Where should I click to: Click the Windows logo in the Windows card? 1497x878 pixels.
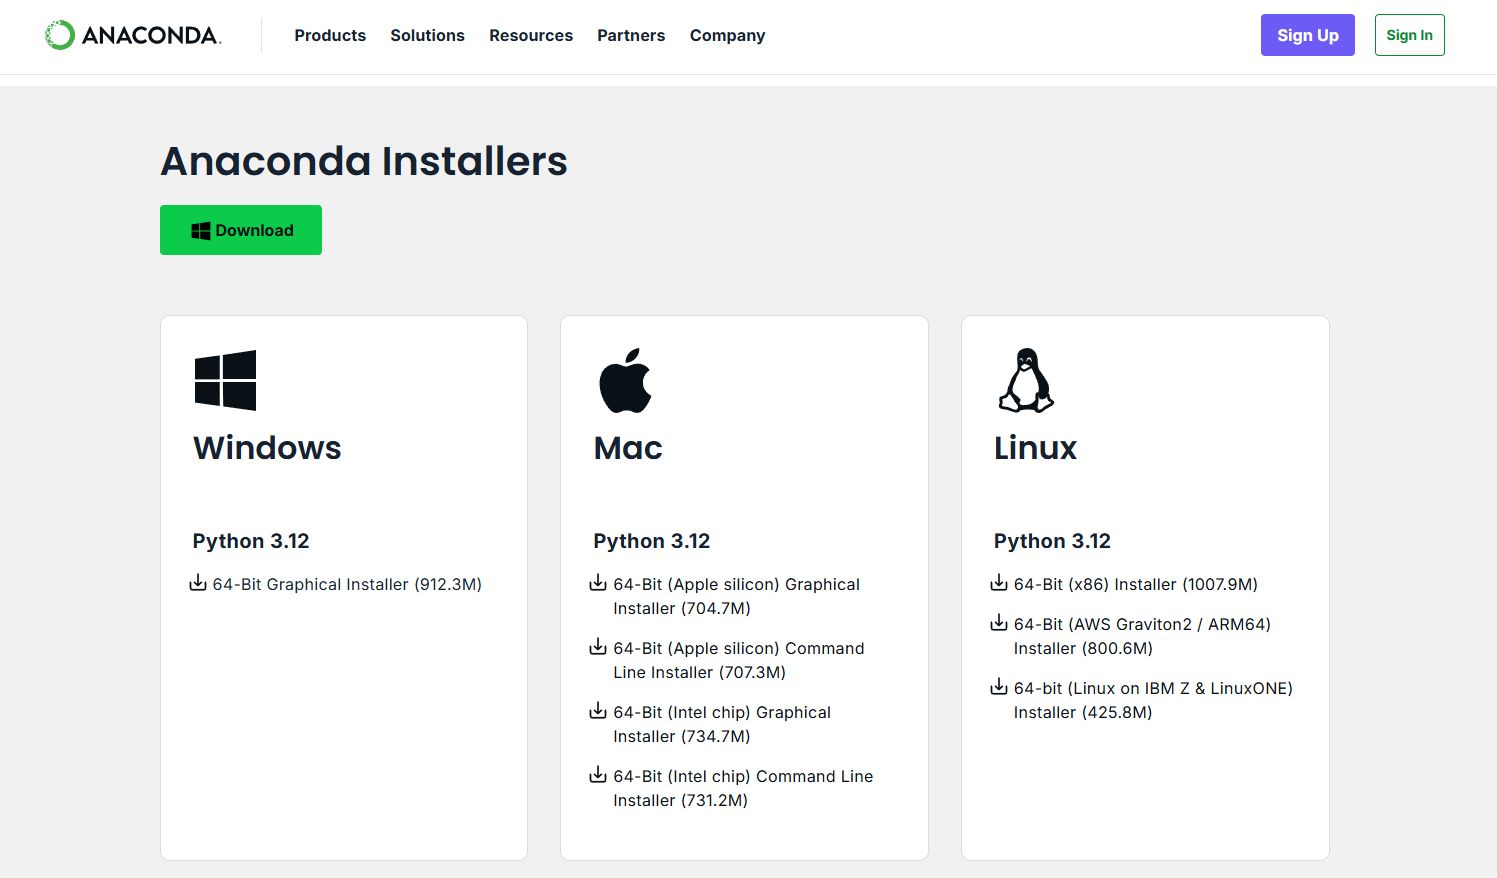click(x=225, y=380)
